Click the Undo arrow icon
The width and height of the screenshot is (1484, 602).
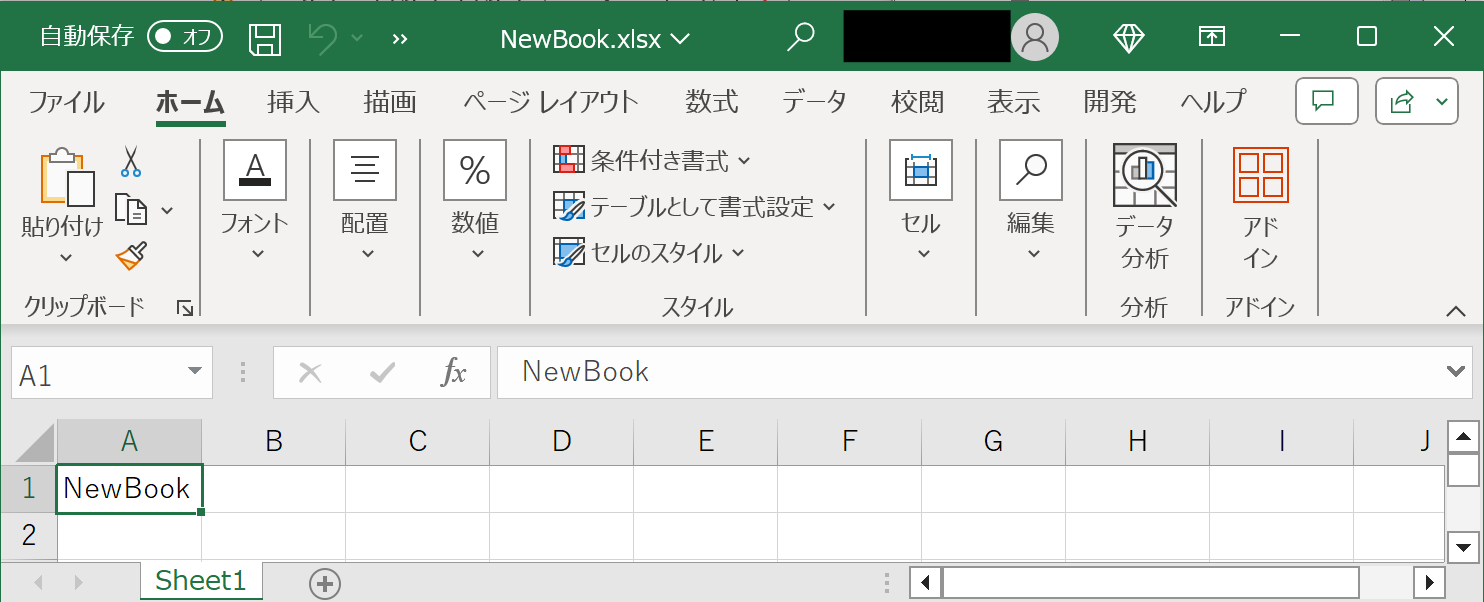[x=322, y=38]
